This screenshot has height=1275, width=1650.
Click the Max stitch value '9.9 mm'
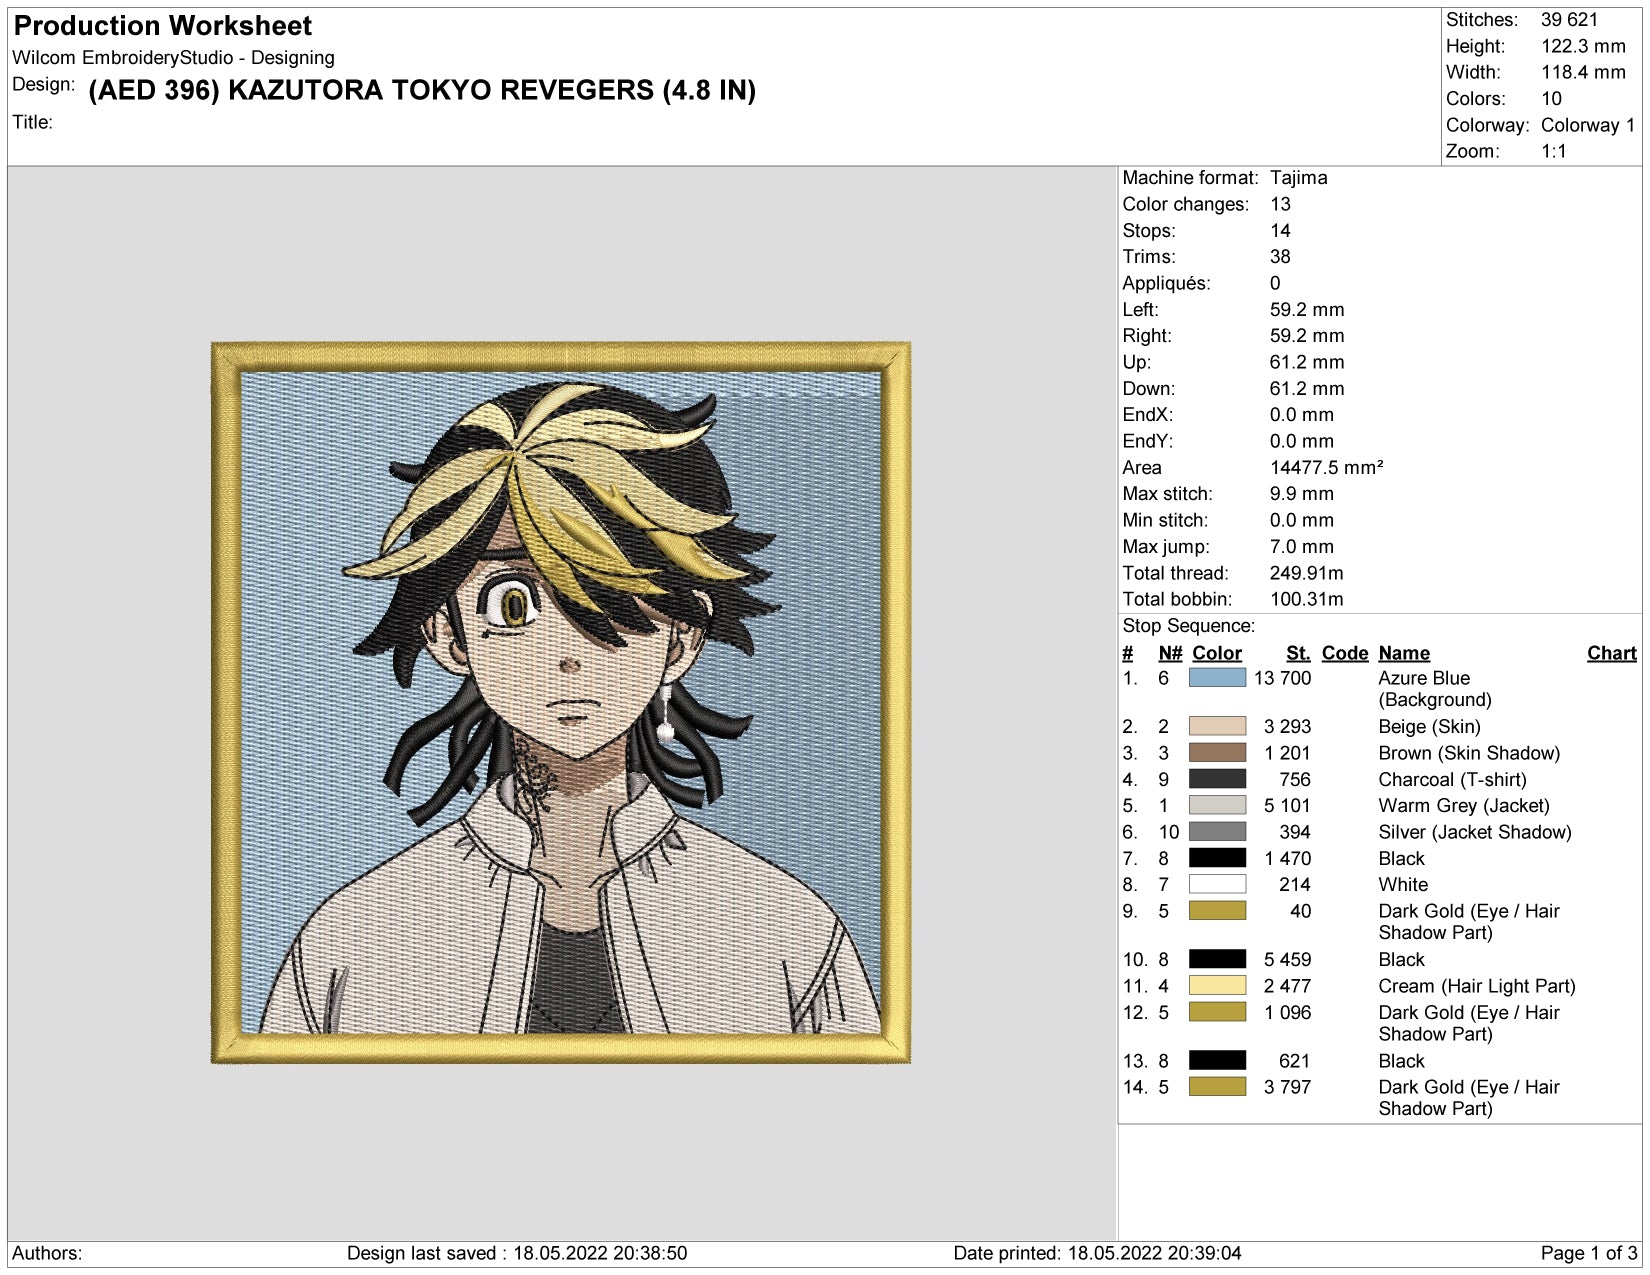click(x=1302, y=494)
